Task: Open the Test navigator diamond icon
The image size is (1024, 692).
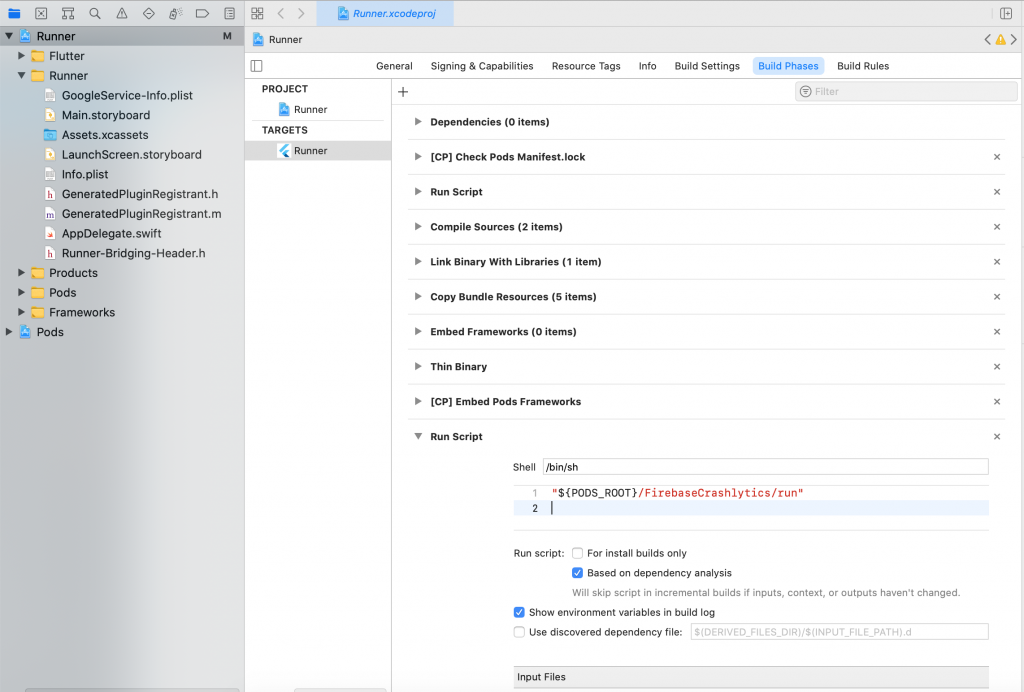Action: coord(149,13)
